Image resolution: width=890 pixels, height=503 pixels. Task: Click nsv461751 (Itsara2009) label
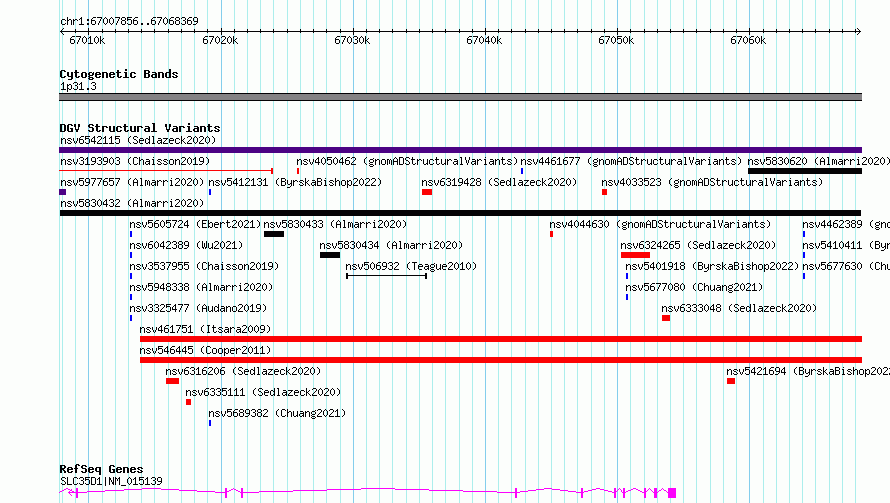205,329
